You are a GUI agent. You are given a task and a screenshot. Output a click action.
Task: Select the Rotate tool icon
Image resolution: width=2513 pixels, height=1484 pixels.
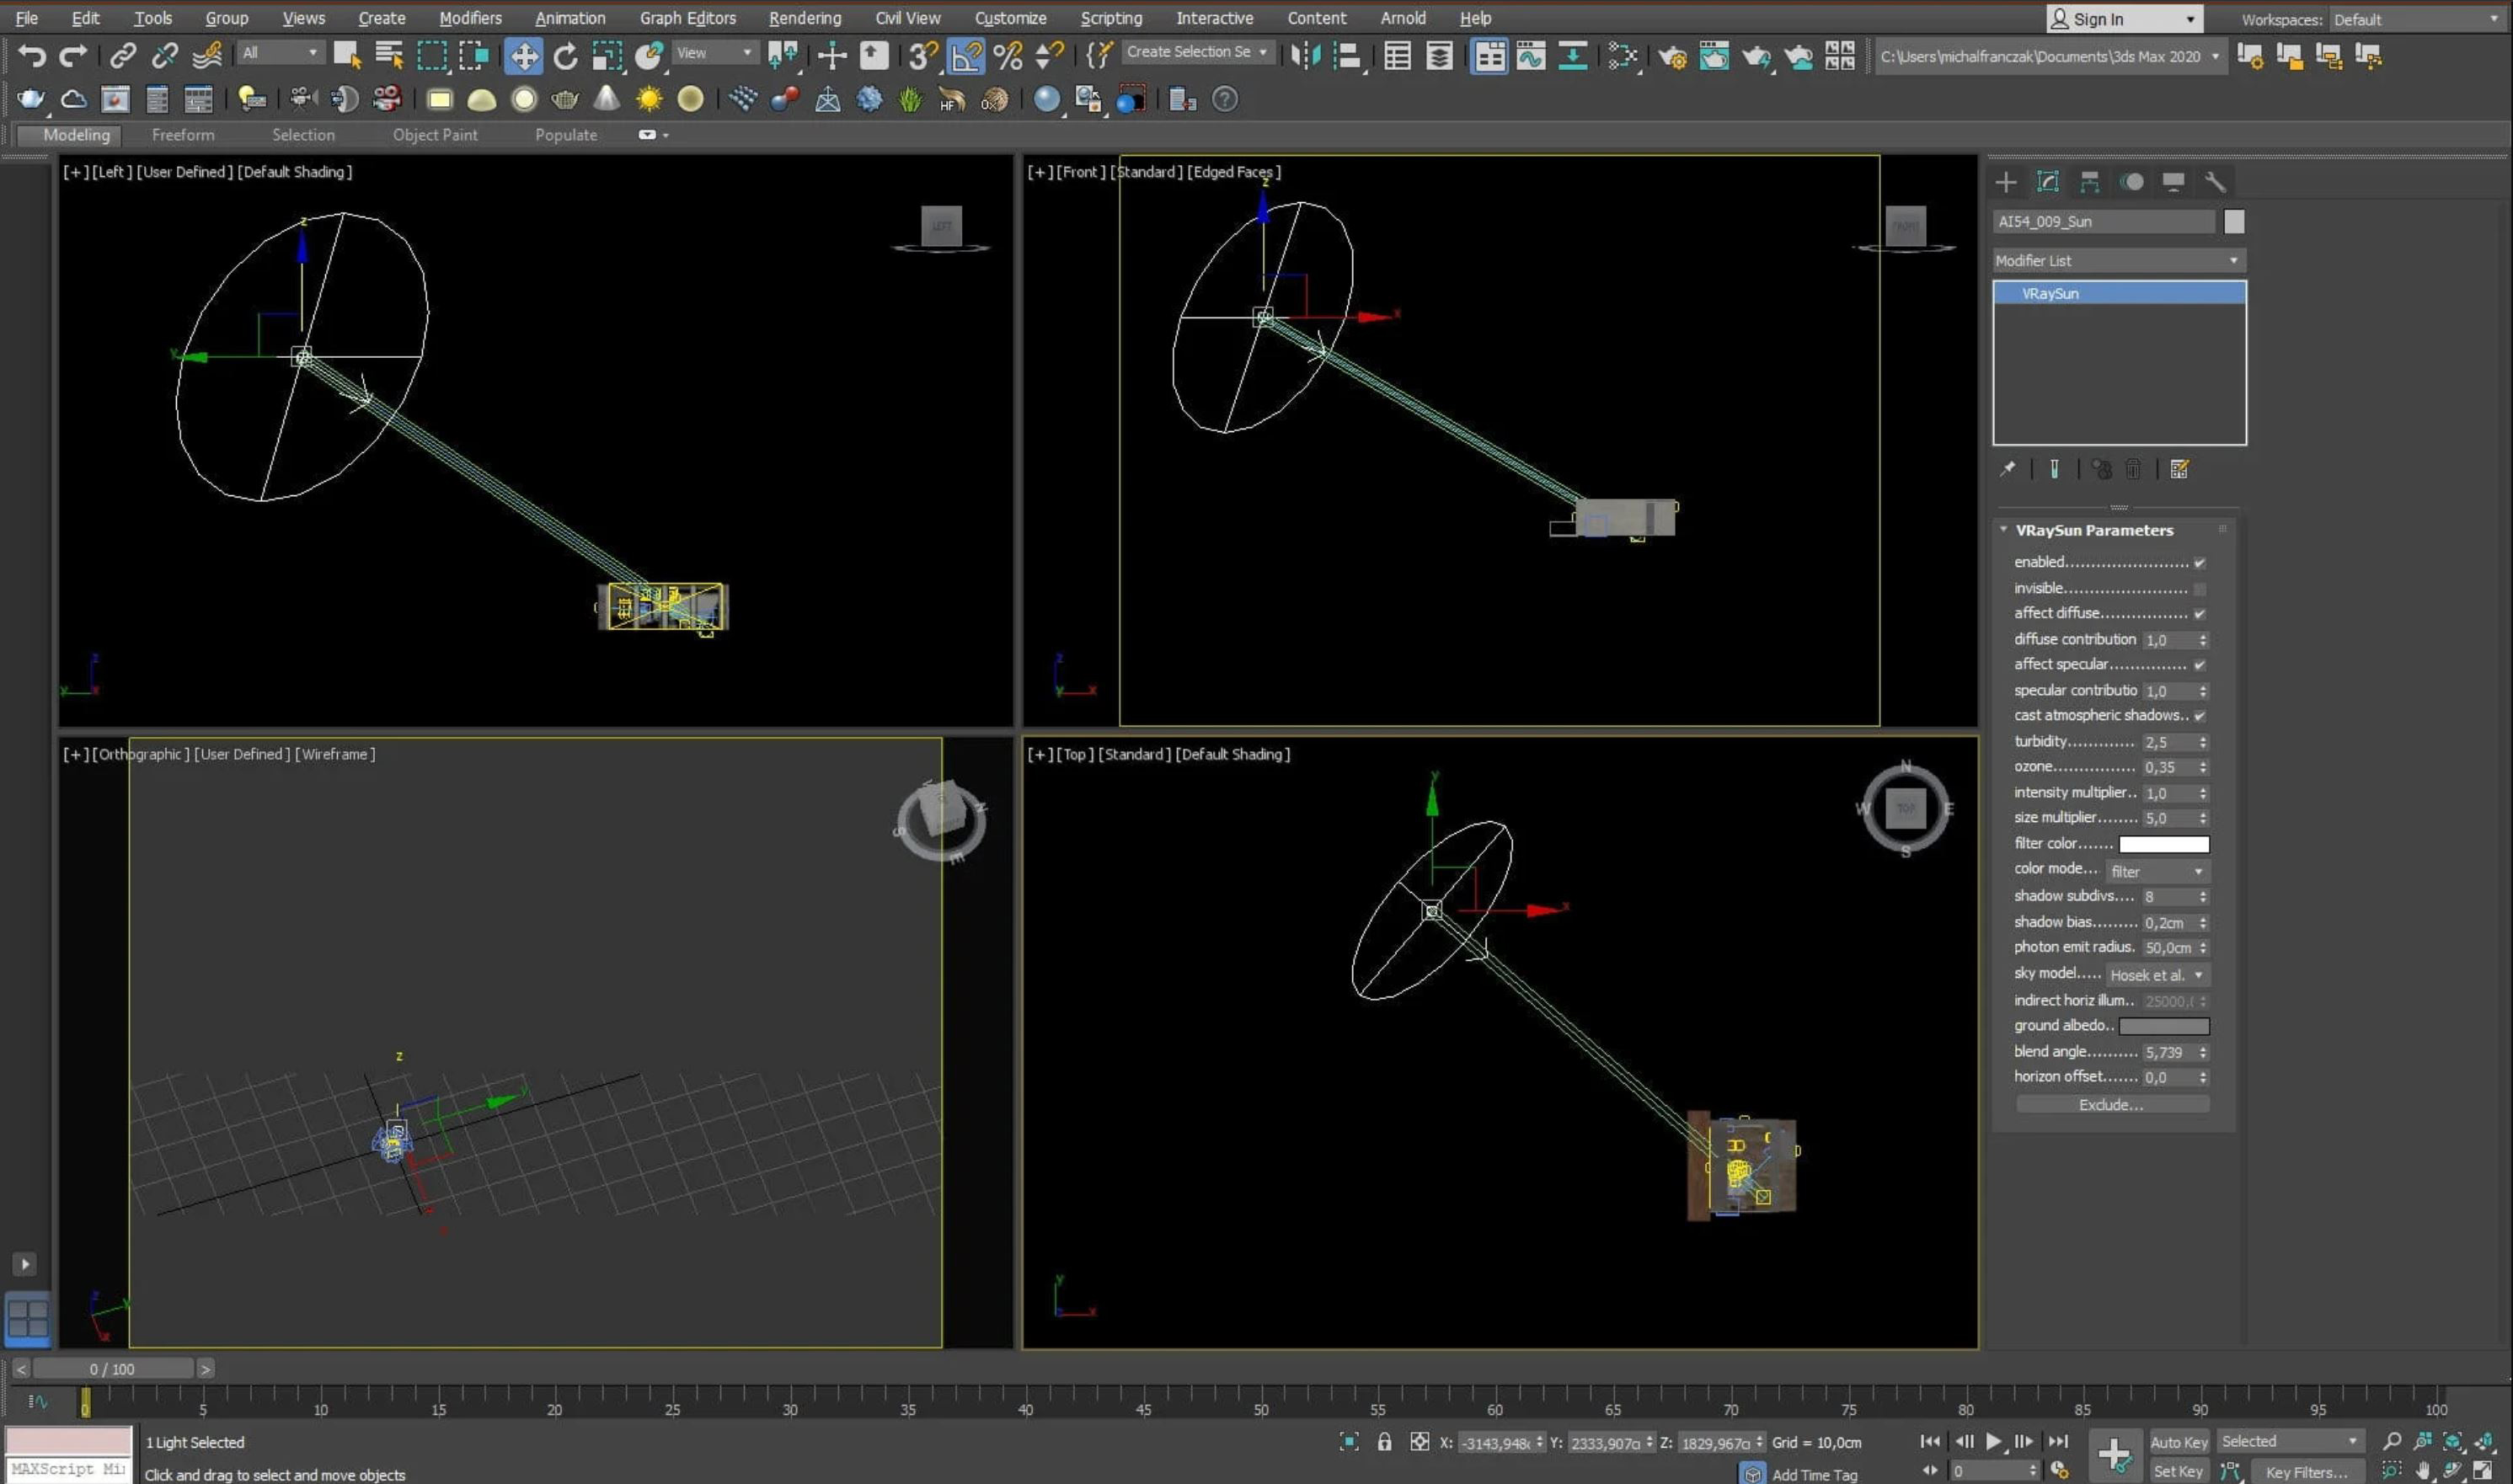(x=566, y=56)
